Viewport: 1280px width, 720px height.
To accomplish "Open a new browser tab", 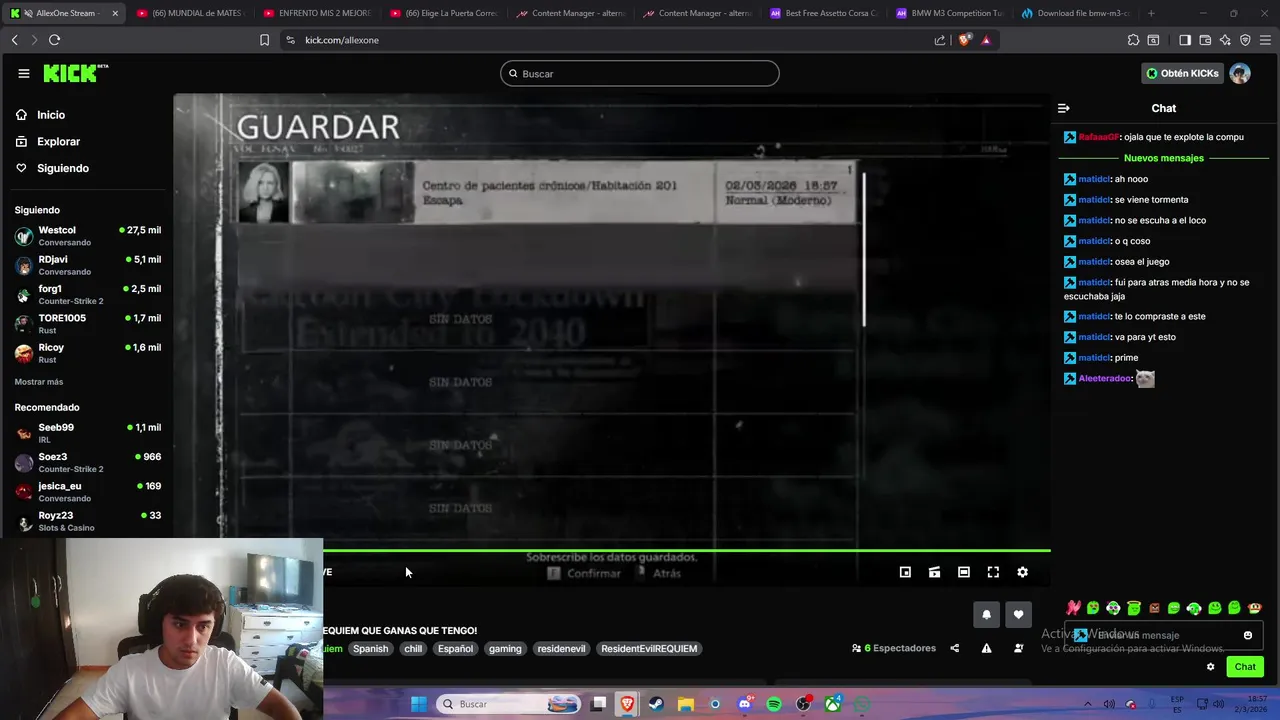I will click(1151, 13).
